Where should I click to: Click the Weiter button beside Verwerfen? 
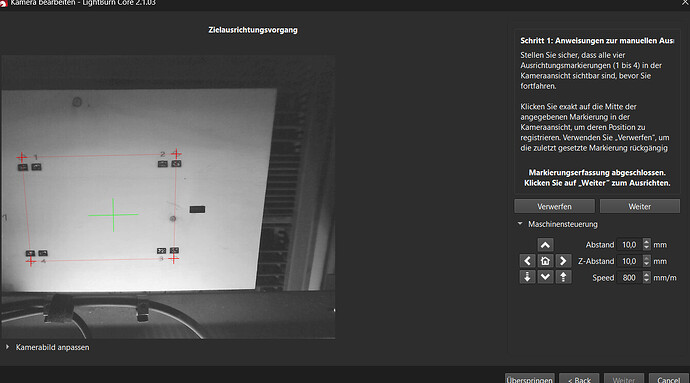point(639,206)
